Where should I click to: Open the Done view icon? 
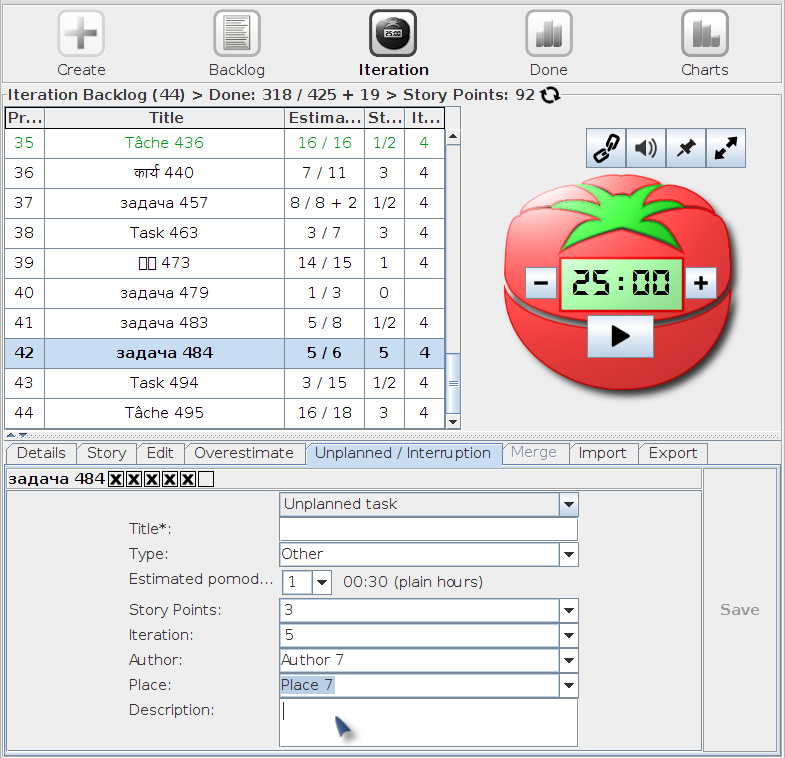[549, 34]
